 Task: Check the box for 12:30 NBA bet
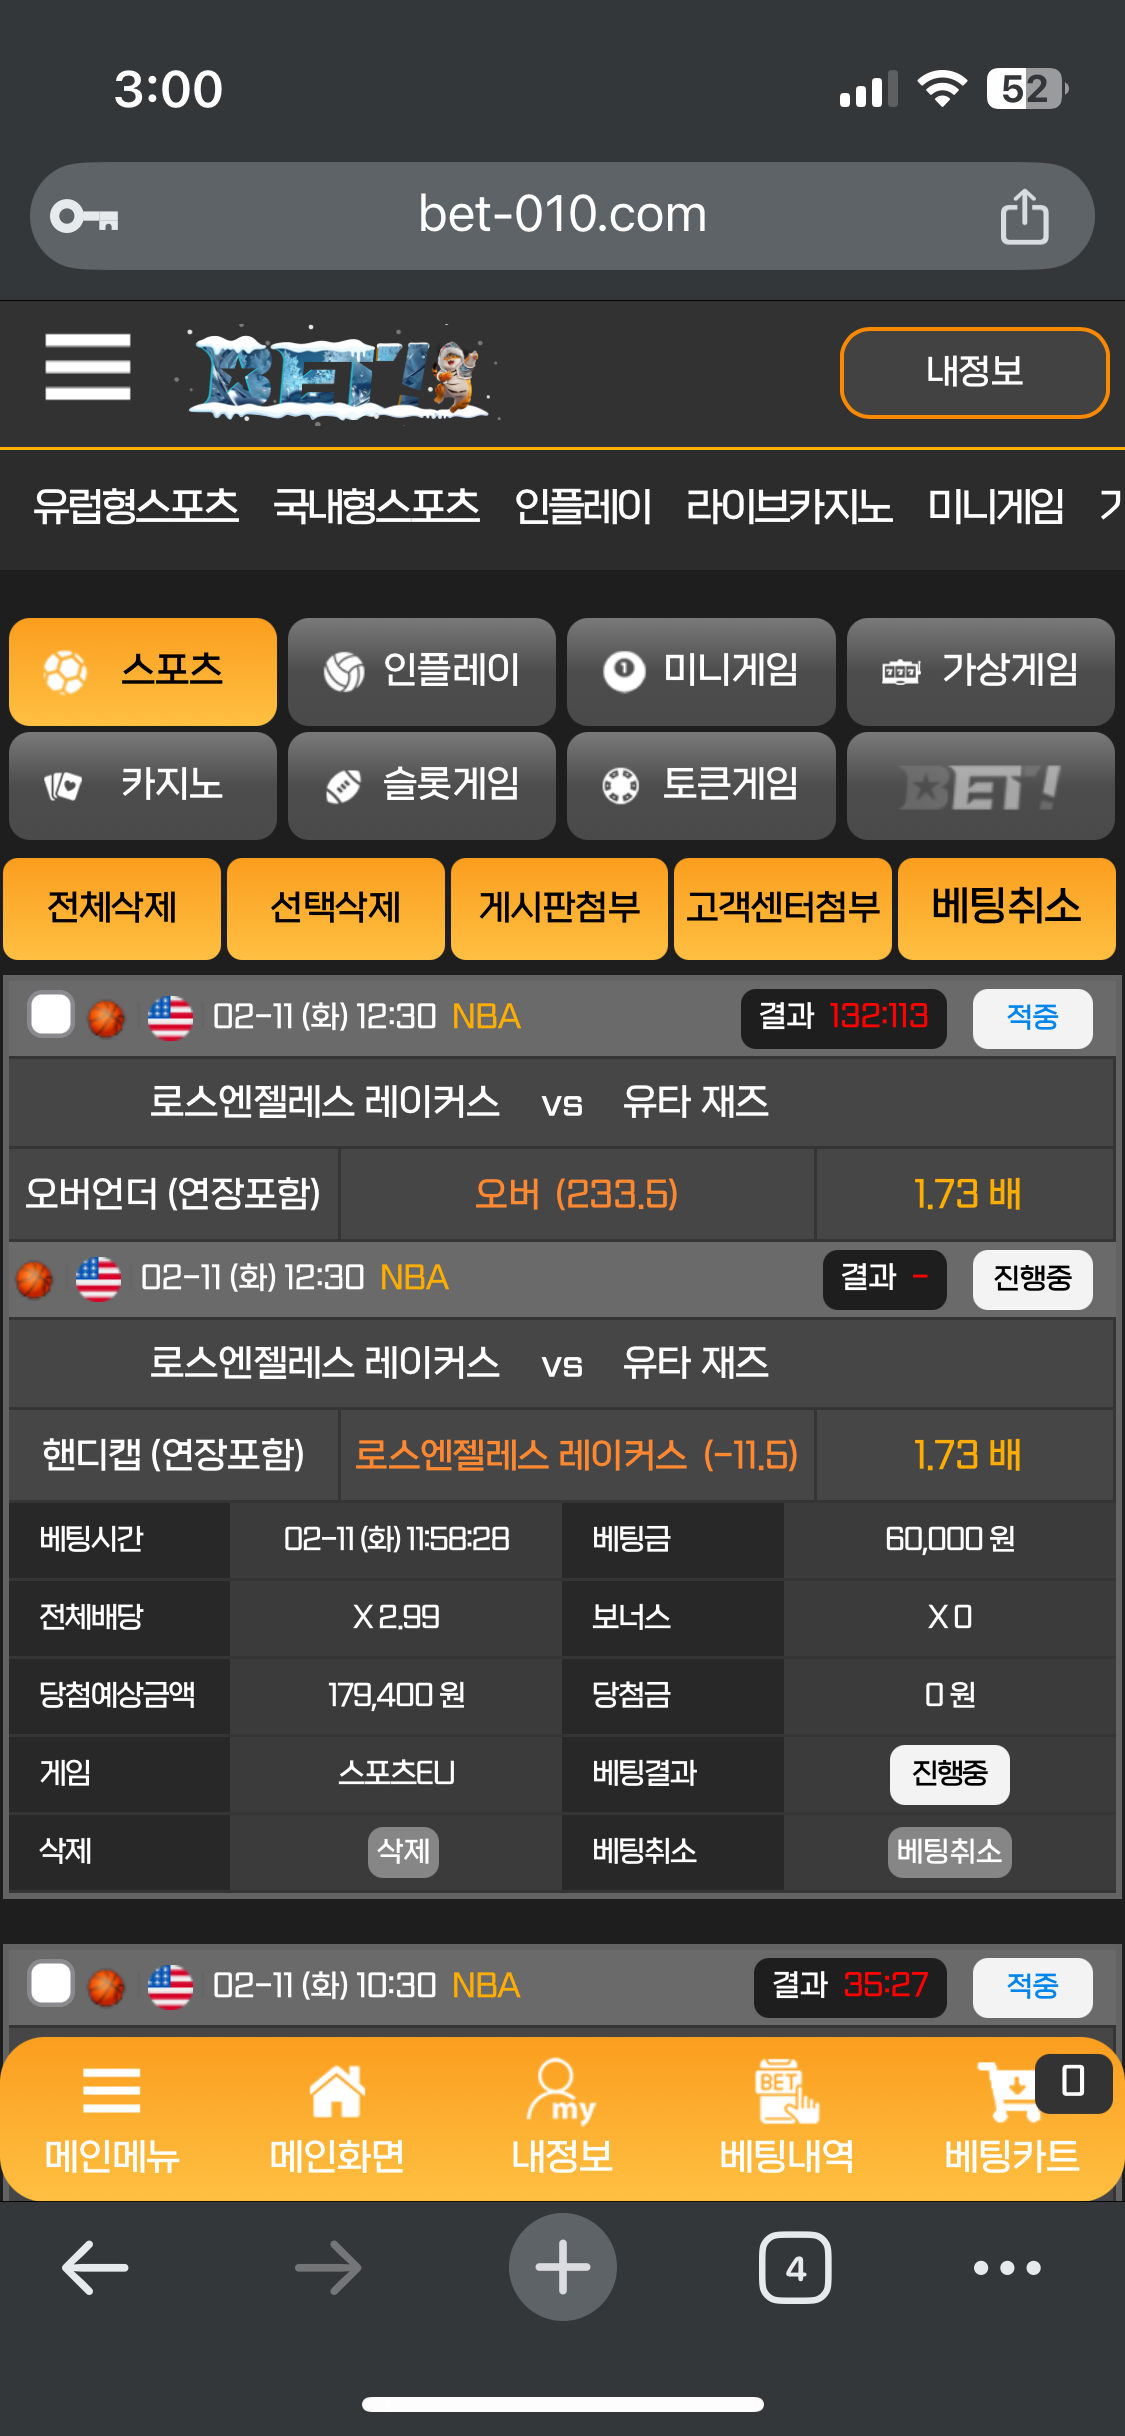click(x=51, y=1015)
